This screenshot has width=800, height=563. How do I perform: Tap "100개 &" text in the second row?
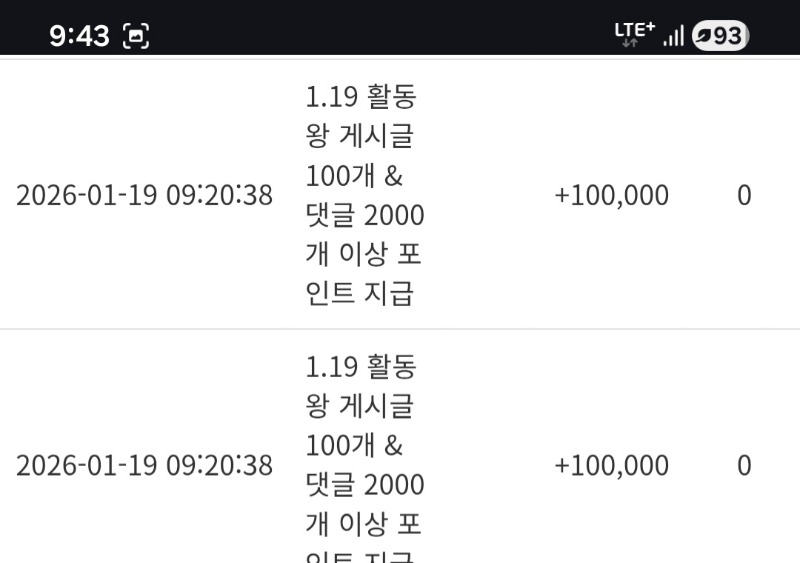coord(353,446)
